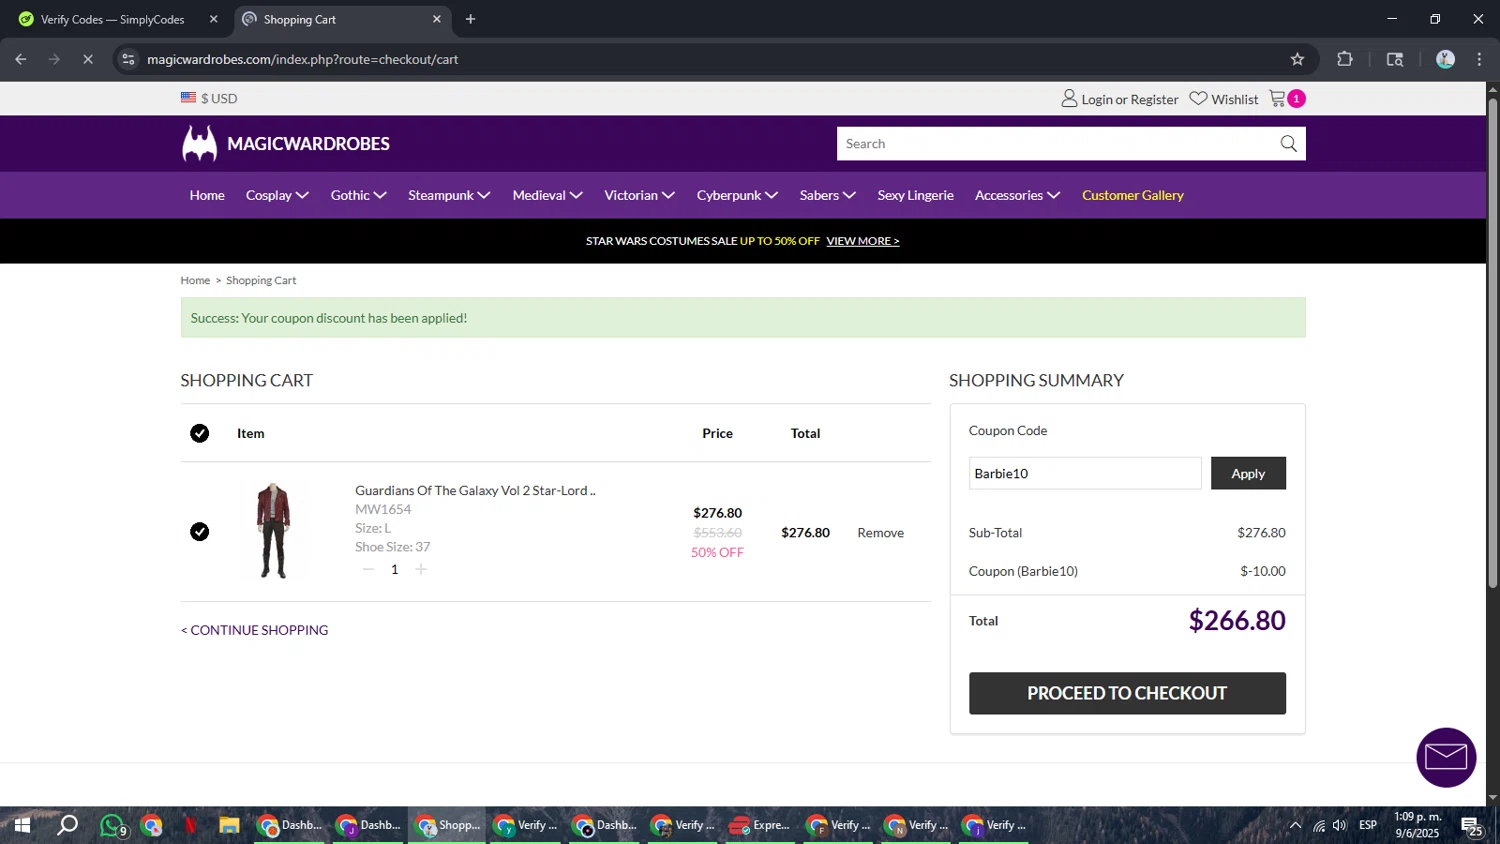Stop page loading in browser toolbar
This screenshot has height=844, width=1500.
click(88, 59)
